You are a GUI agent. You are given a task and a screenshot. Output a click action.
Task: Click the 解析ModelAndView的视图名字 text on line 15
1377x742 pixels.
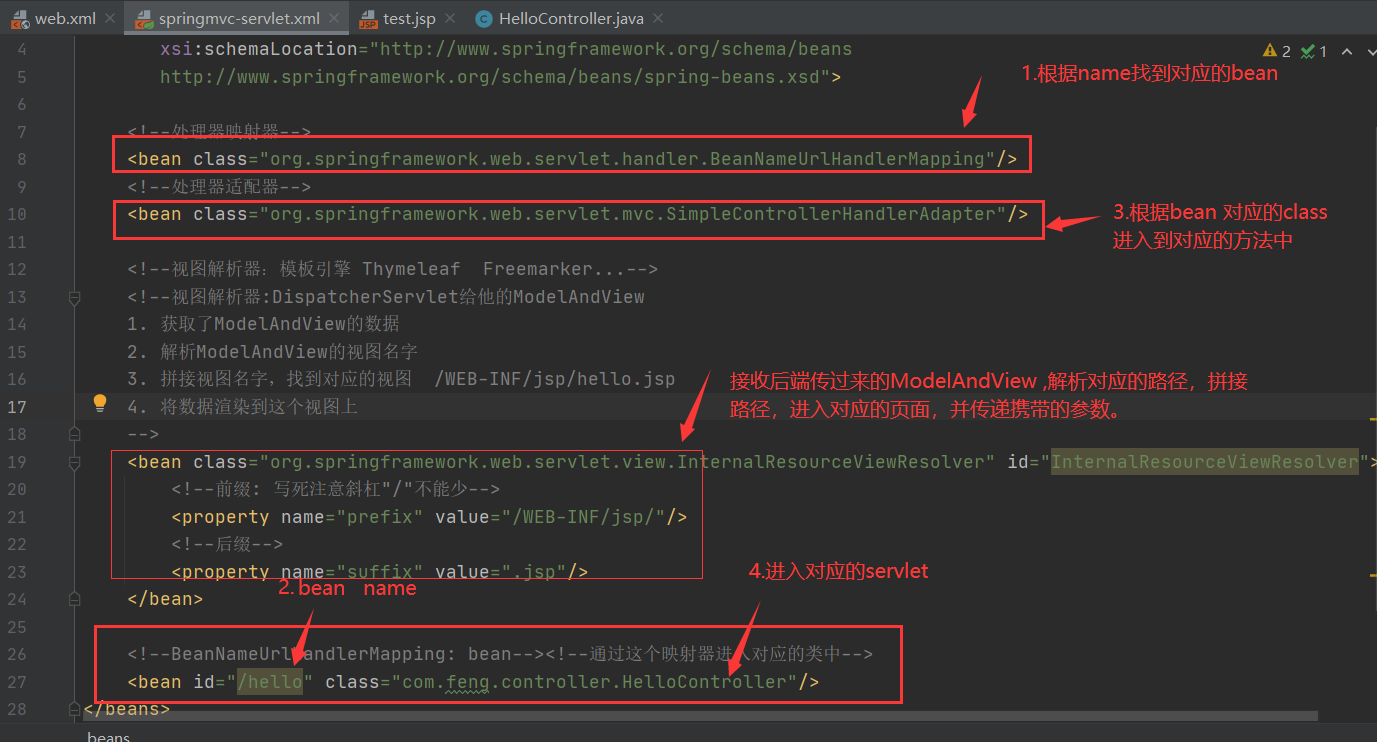[x=289, y=351]
